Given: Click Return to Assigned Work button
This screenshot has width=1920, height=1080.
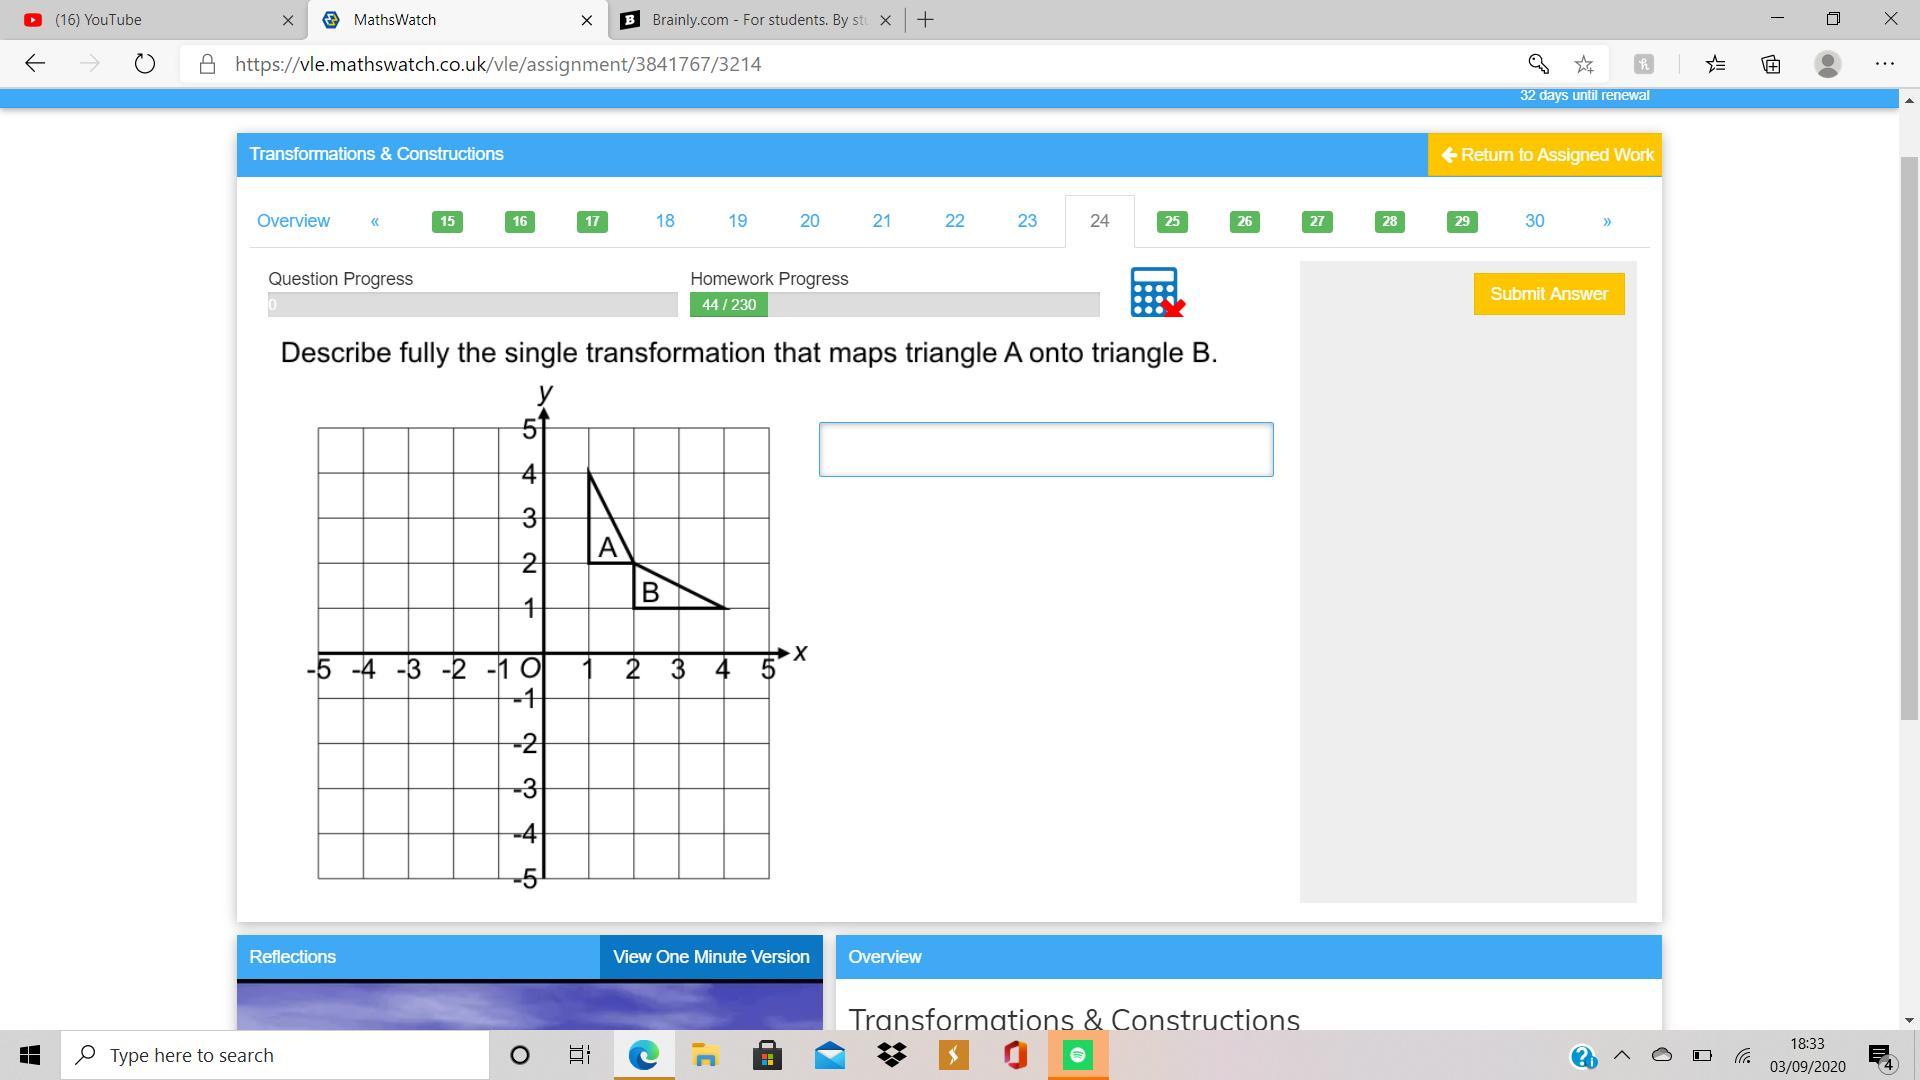Looking at the screenshot, I should coord(1545,155).
